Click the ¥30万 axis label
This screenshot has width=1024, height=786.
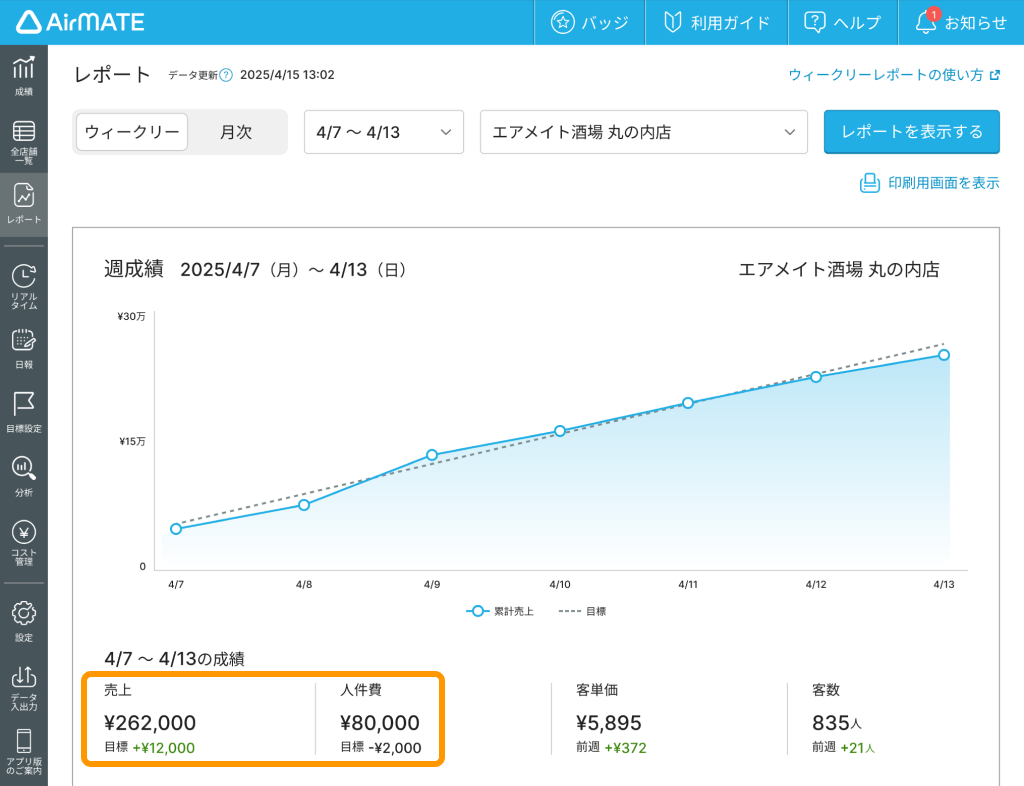[x=131, y=317]
